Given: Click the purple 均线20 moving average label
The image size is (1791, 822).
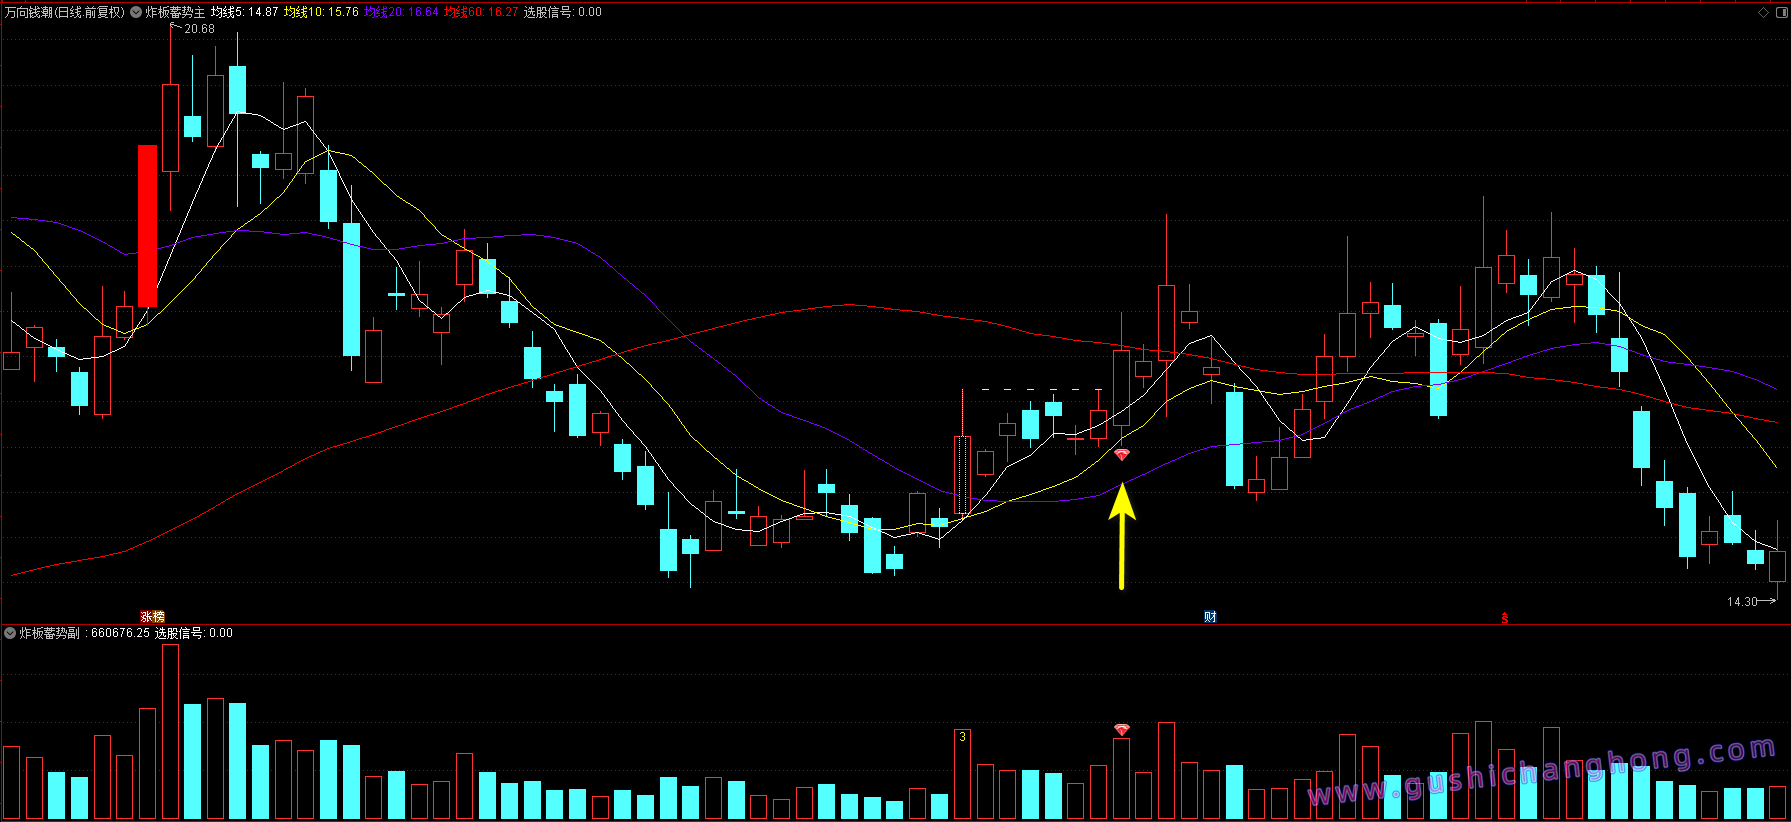Looking at the screenshot, I should pyautogui.click(x=401, y=12).
